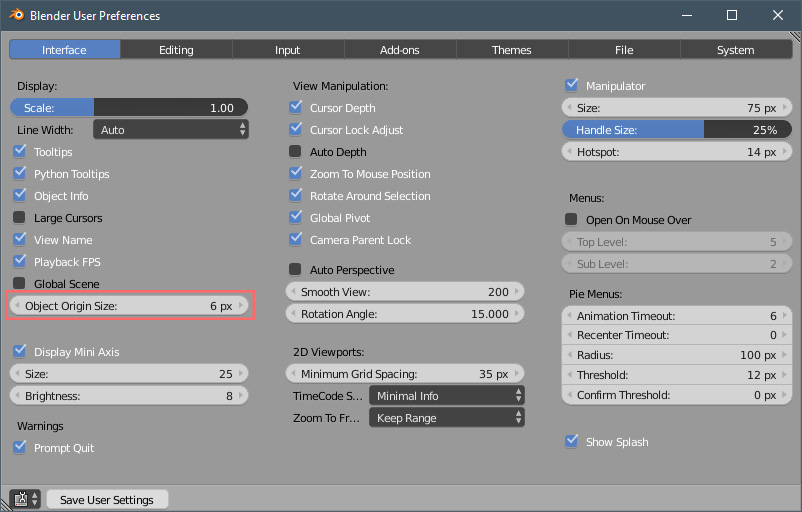
Task: Open the TimeCode Style Minimal Info dropdown
Action: pos(447,395)
